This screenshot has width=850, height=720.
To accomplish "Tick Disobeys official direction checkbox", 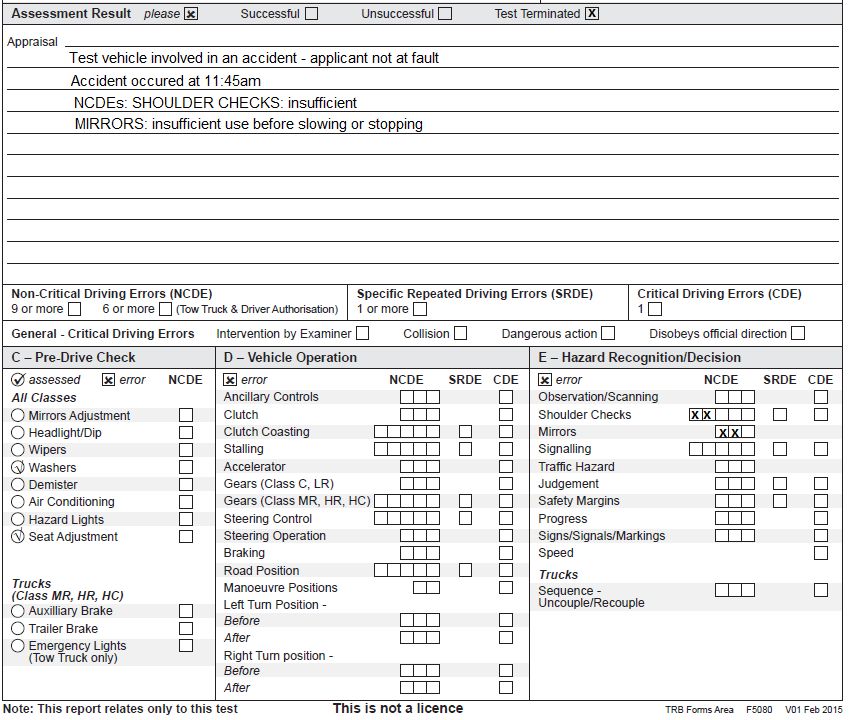I will coord(798,333).
